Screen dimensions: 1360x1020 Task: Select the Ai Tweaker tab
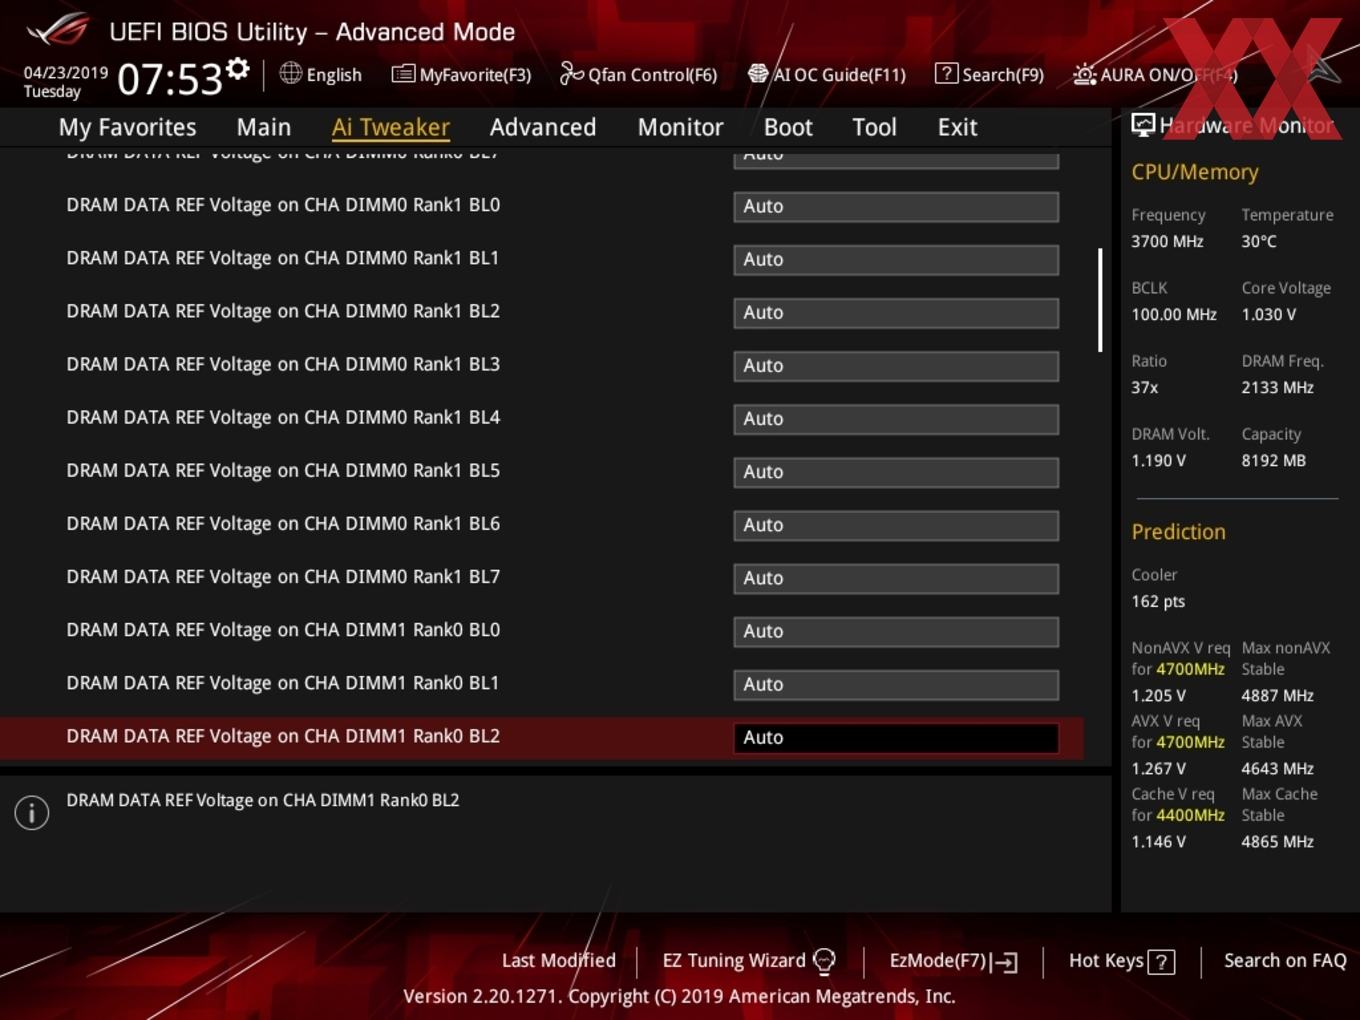pyautogui.click(x=391, y=127)
